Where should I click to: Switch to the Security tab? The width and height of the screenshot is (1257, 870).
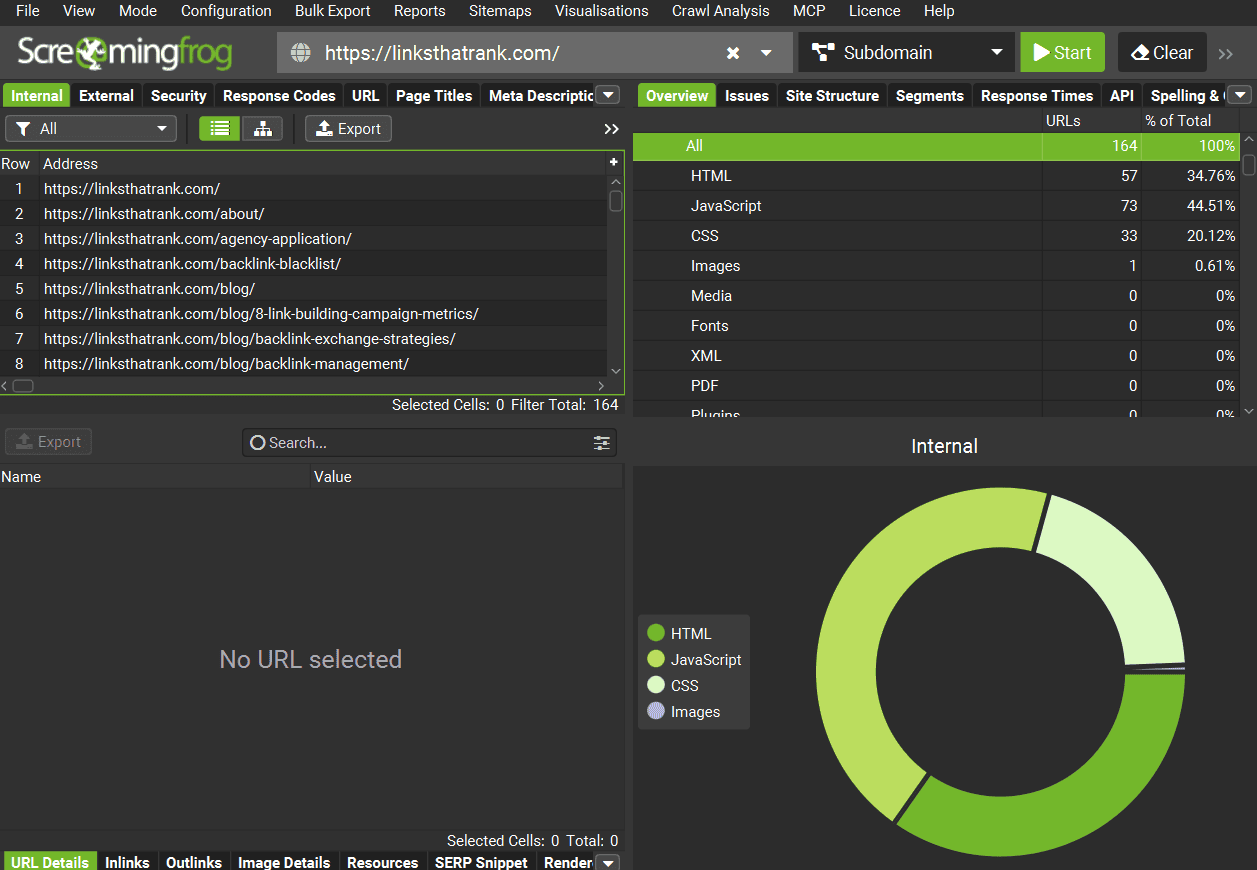tap(178, 96)
